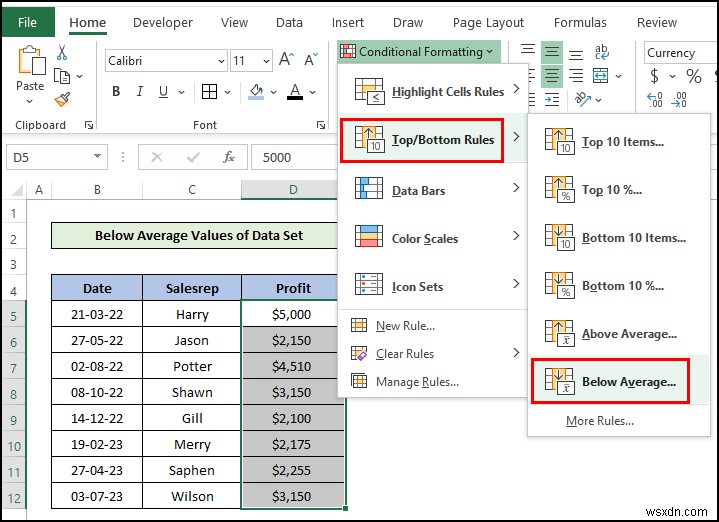Image resolution: width=719 pixels, height=522 pixels.
Task: Apply Percent Style format
Action: coord(693,76)
